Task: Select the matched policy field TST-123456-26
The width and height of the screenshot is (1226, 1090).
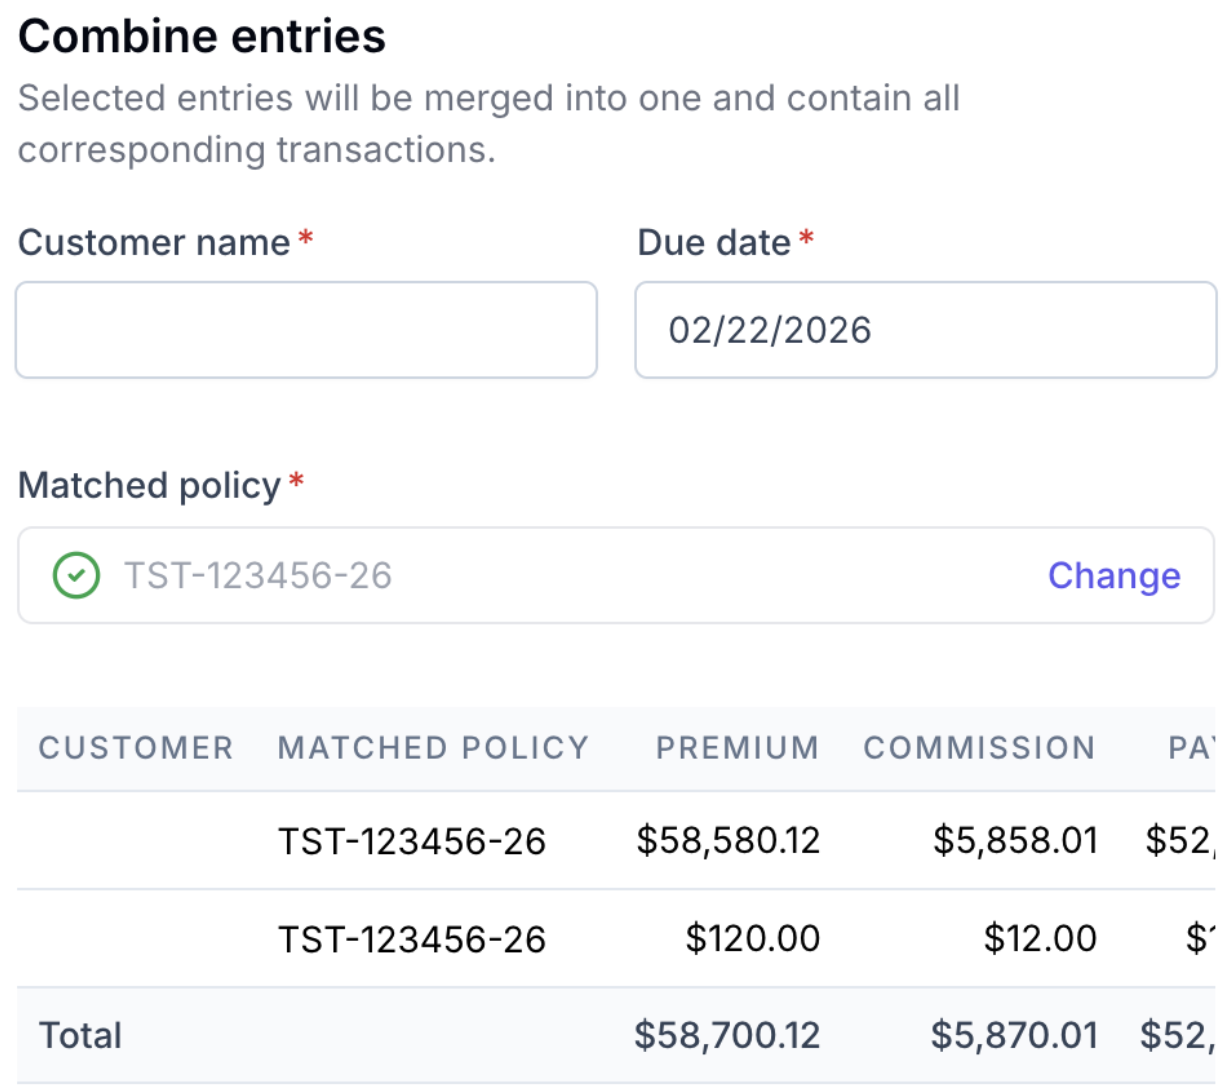Action: point(616,576)
